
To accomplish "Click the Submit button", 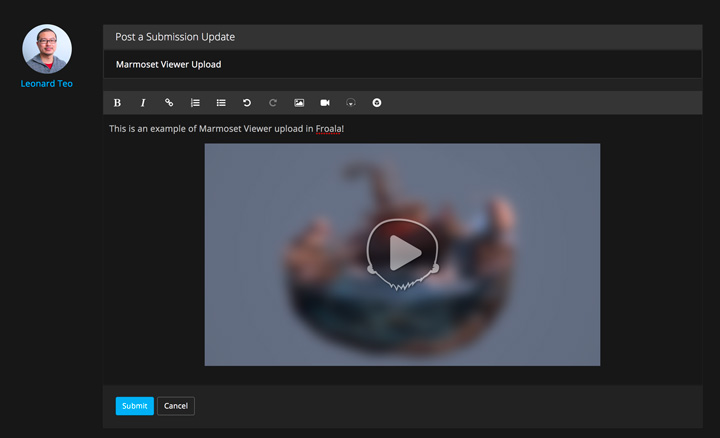I will click(x=134, y=406).
